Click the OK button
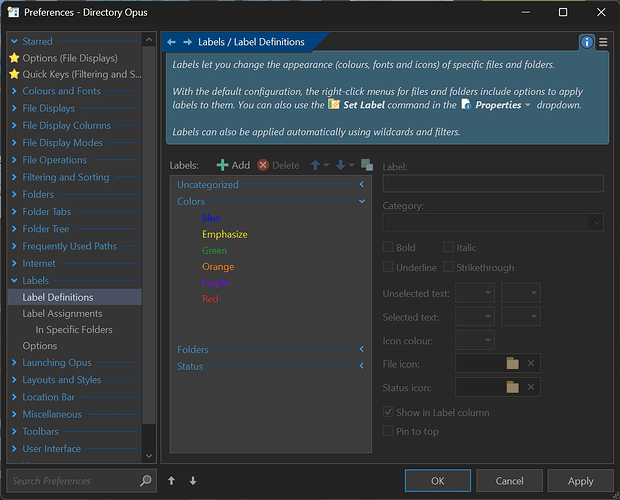The image size is (620, 500). (x=438, y=481)
